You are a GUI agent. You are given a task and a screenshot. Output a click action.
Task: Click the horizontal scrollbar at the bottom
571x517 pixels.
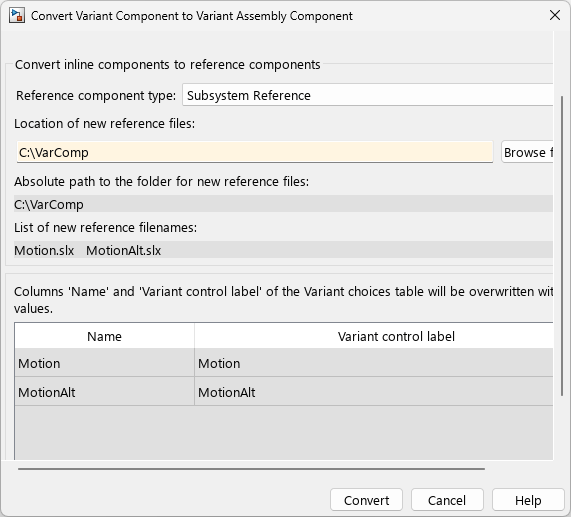click(251, 469)
